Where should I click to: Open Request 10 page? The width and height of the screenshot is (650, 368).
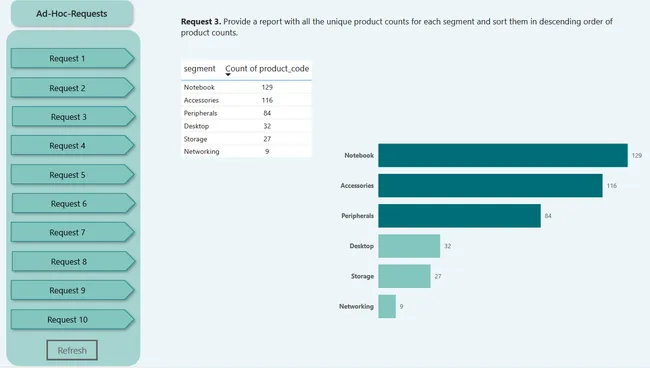(73, 320)
